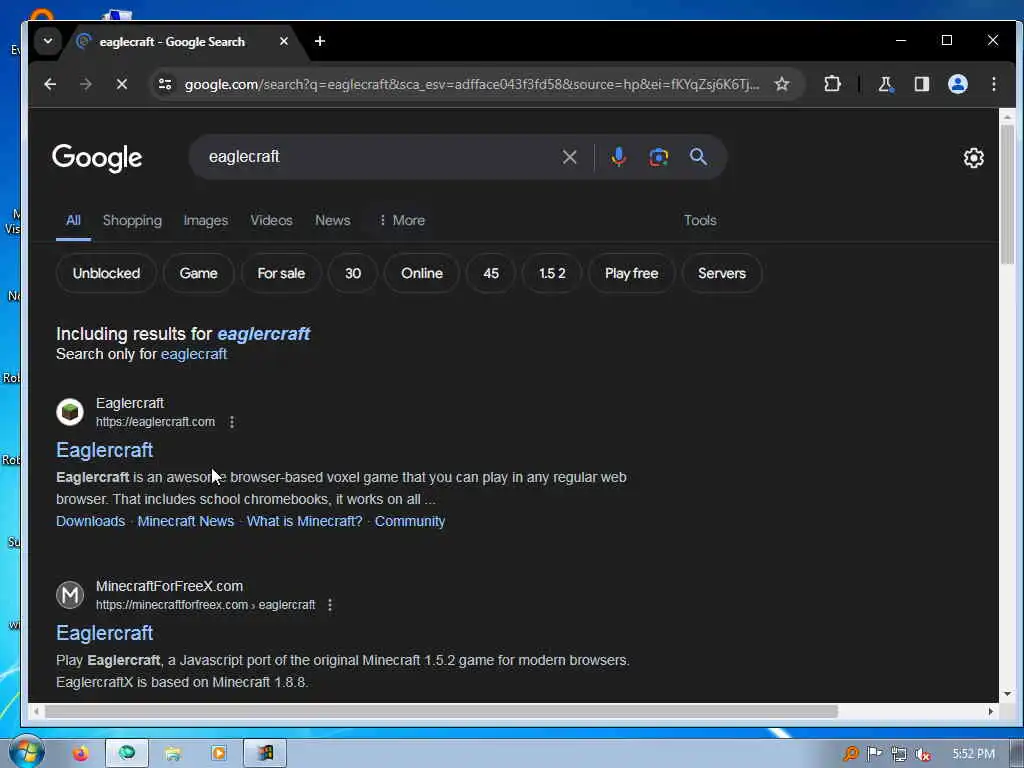Search only for eaglecraft link
The width and height of the screenshot is (1024, 768).
[x=194, y=354]
